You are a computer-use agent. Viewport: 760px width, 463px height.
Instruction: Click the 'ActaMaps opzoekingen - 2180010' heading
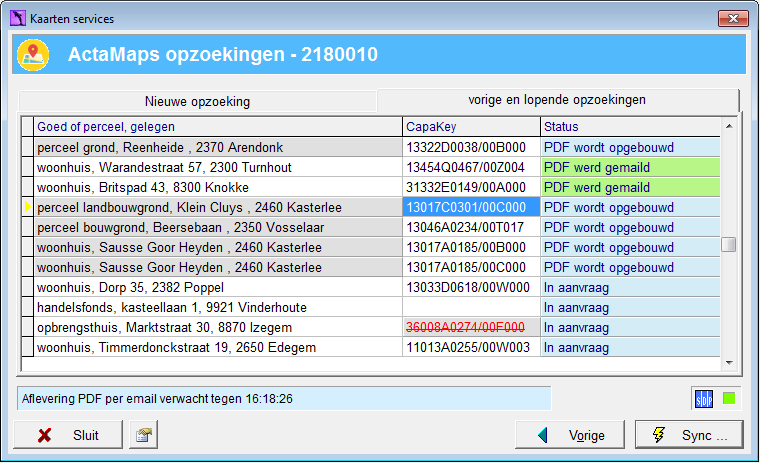222,54
